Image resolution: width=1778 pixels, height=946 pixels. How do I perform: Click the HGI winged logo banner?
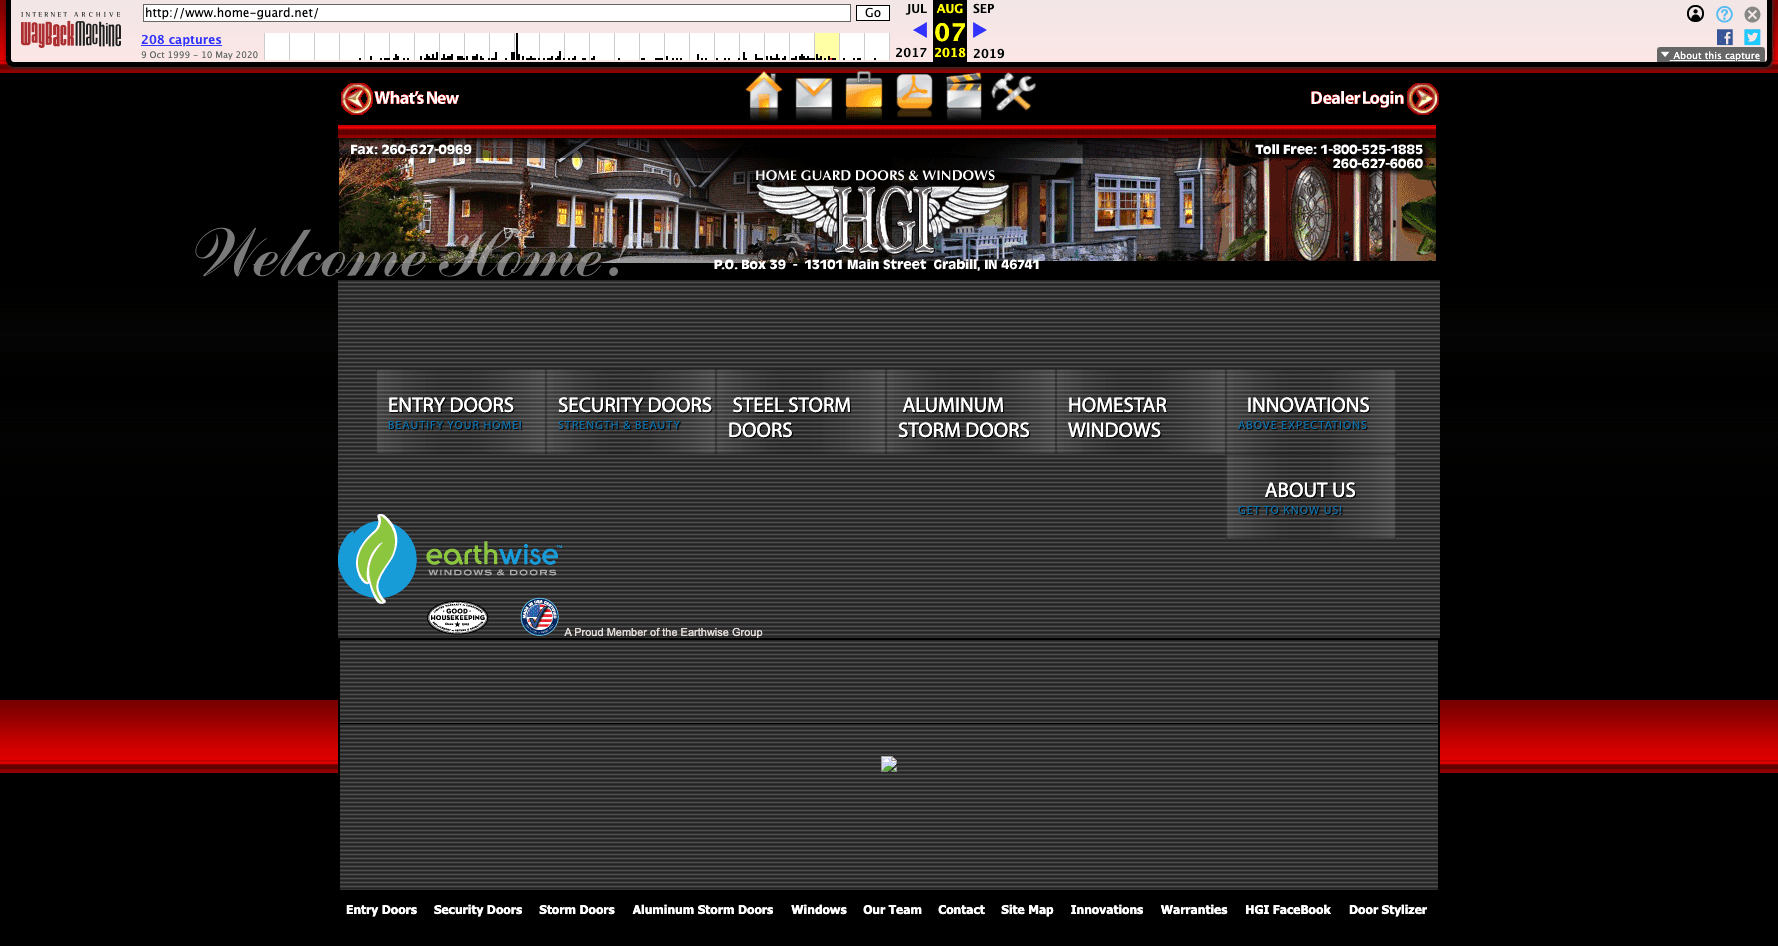(882, 212)
